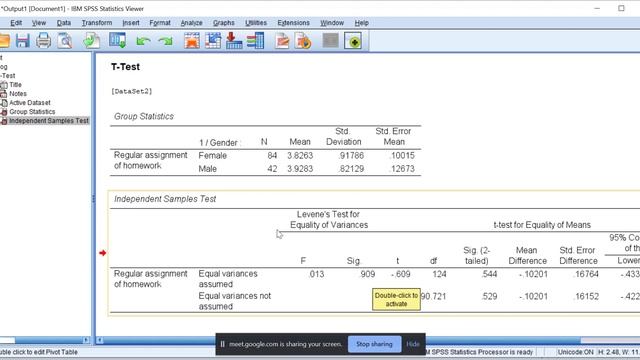Undo the last action
Viewport: 640px width, 360px height.
[143, 41]
